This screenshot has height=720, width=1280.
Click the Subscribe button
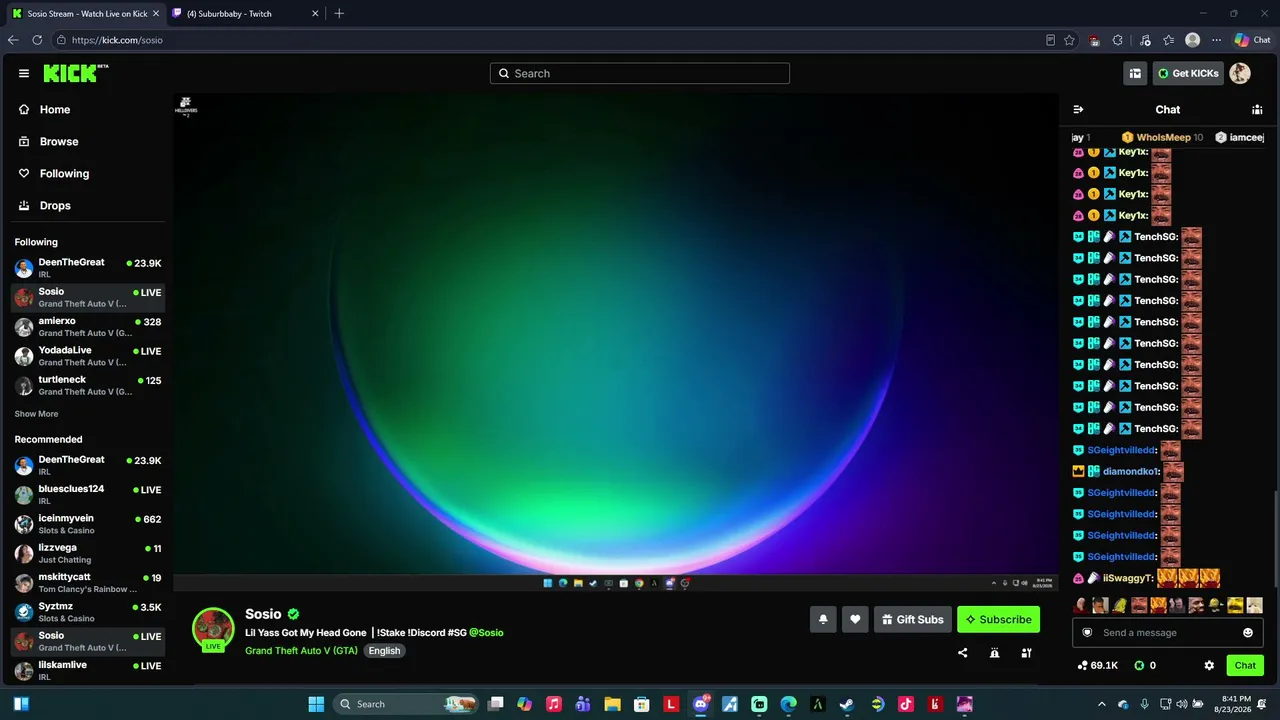tap(998, 619)
